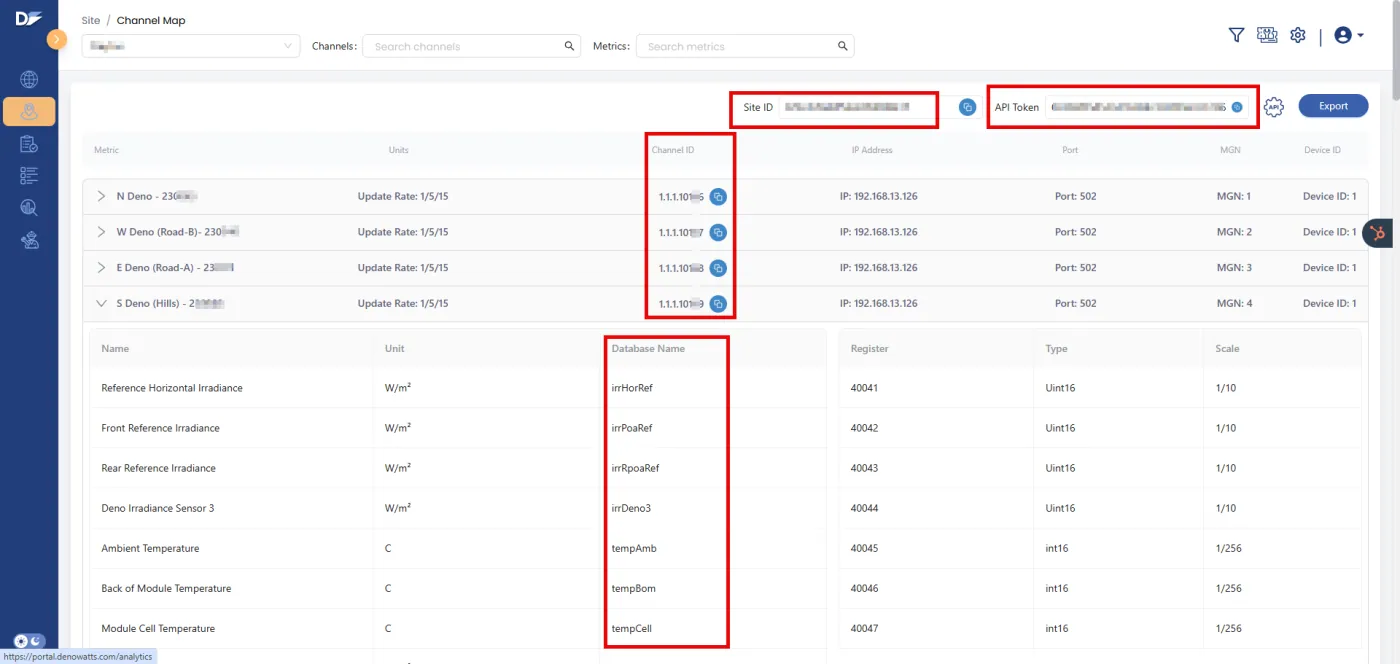Open the maintenance worker sidebar icon

tap(29, 240)
